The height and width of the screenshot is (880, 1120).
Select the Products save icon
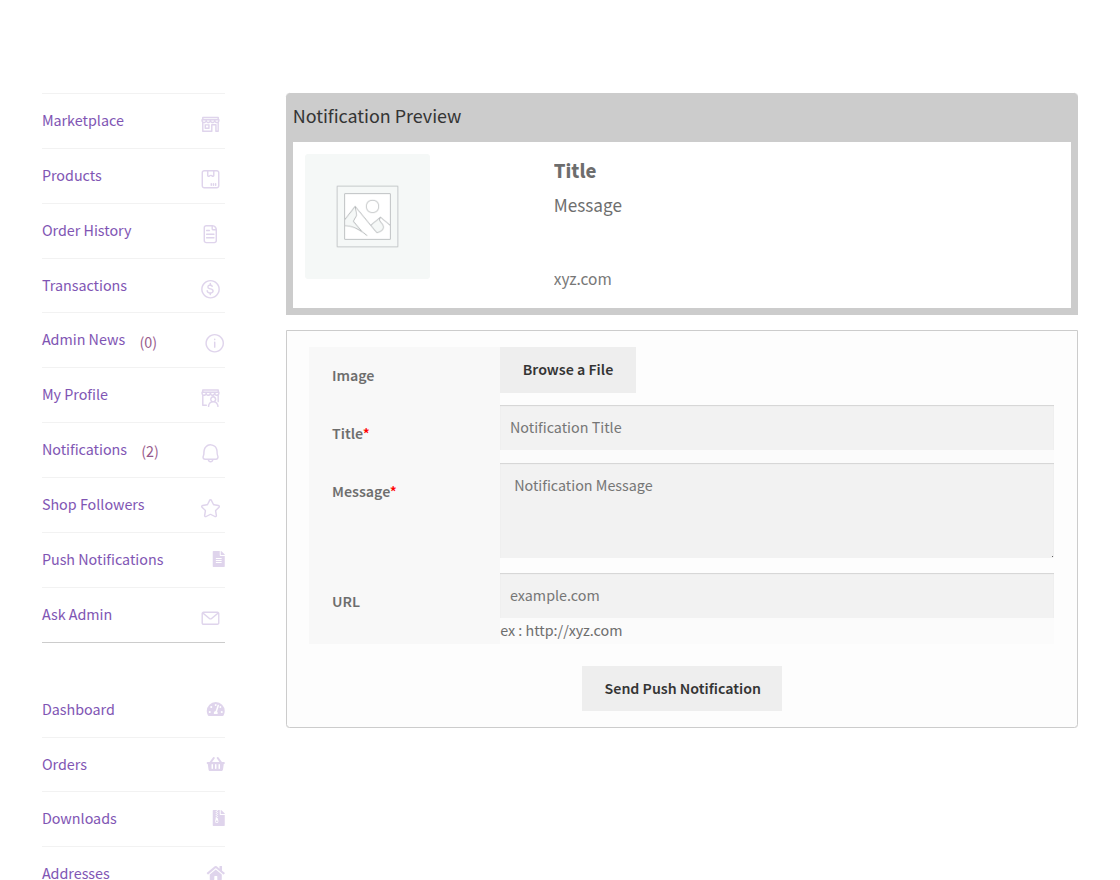point(210,178)
